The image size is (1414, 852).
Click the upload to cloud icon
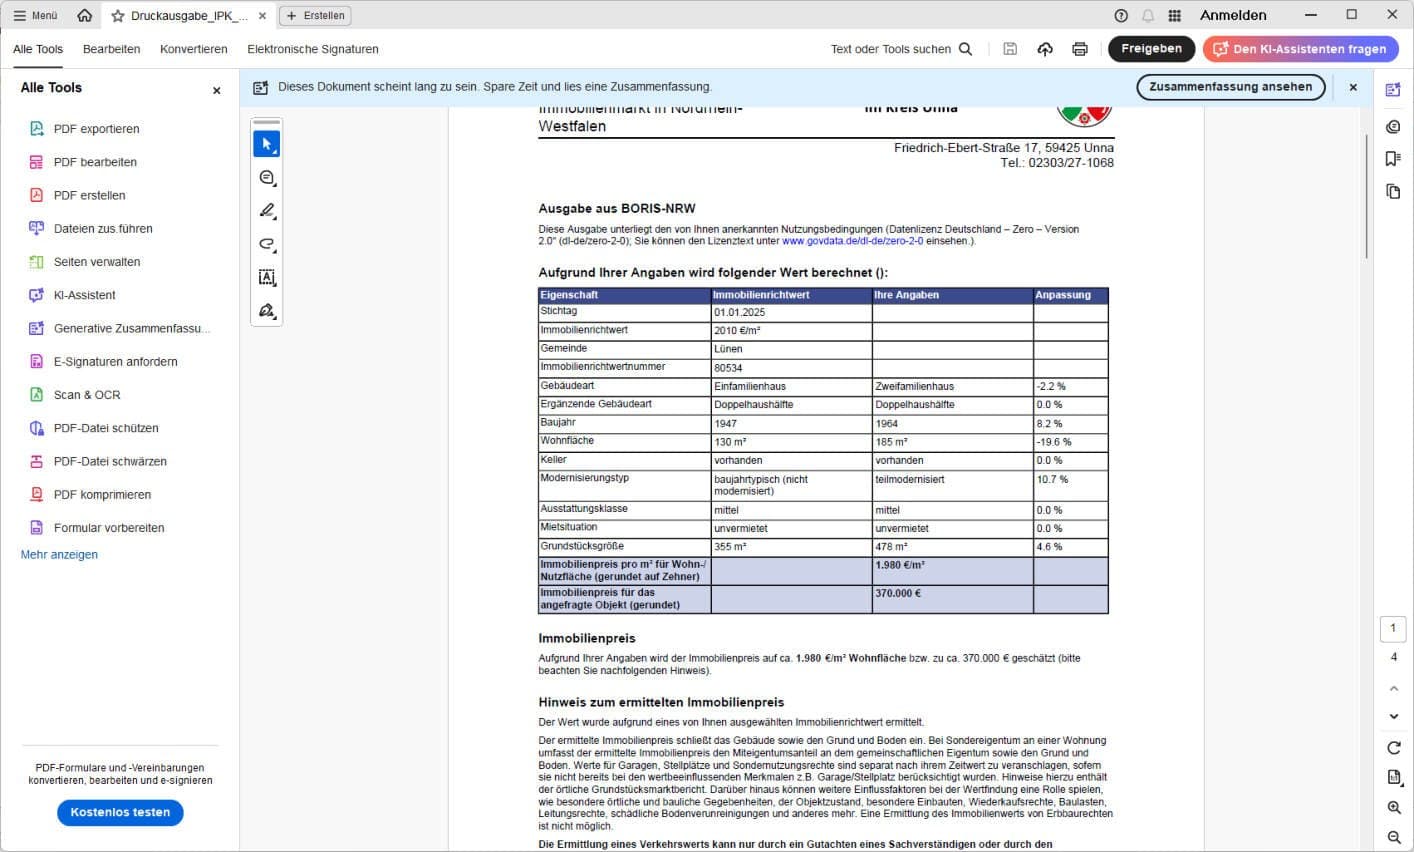(x=1045, y=49)
